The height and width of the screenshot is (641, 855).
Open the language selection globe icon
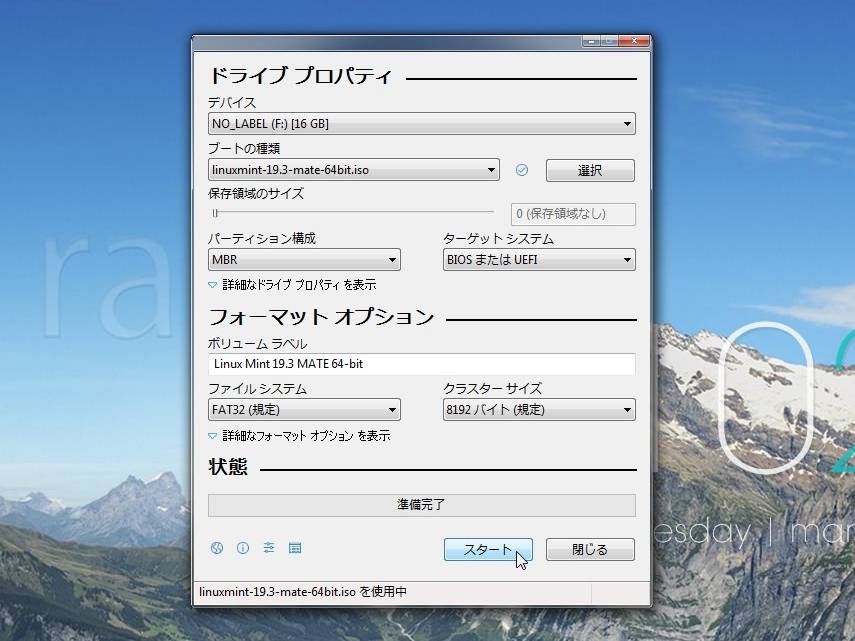(216, 548)
